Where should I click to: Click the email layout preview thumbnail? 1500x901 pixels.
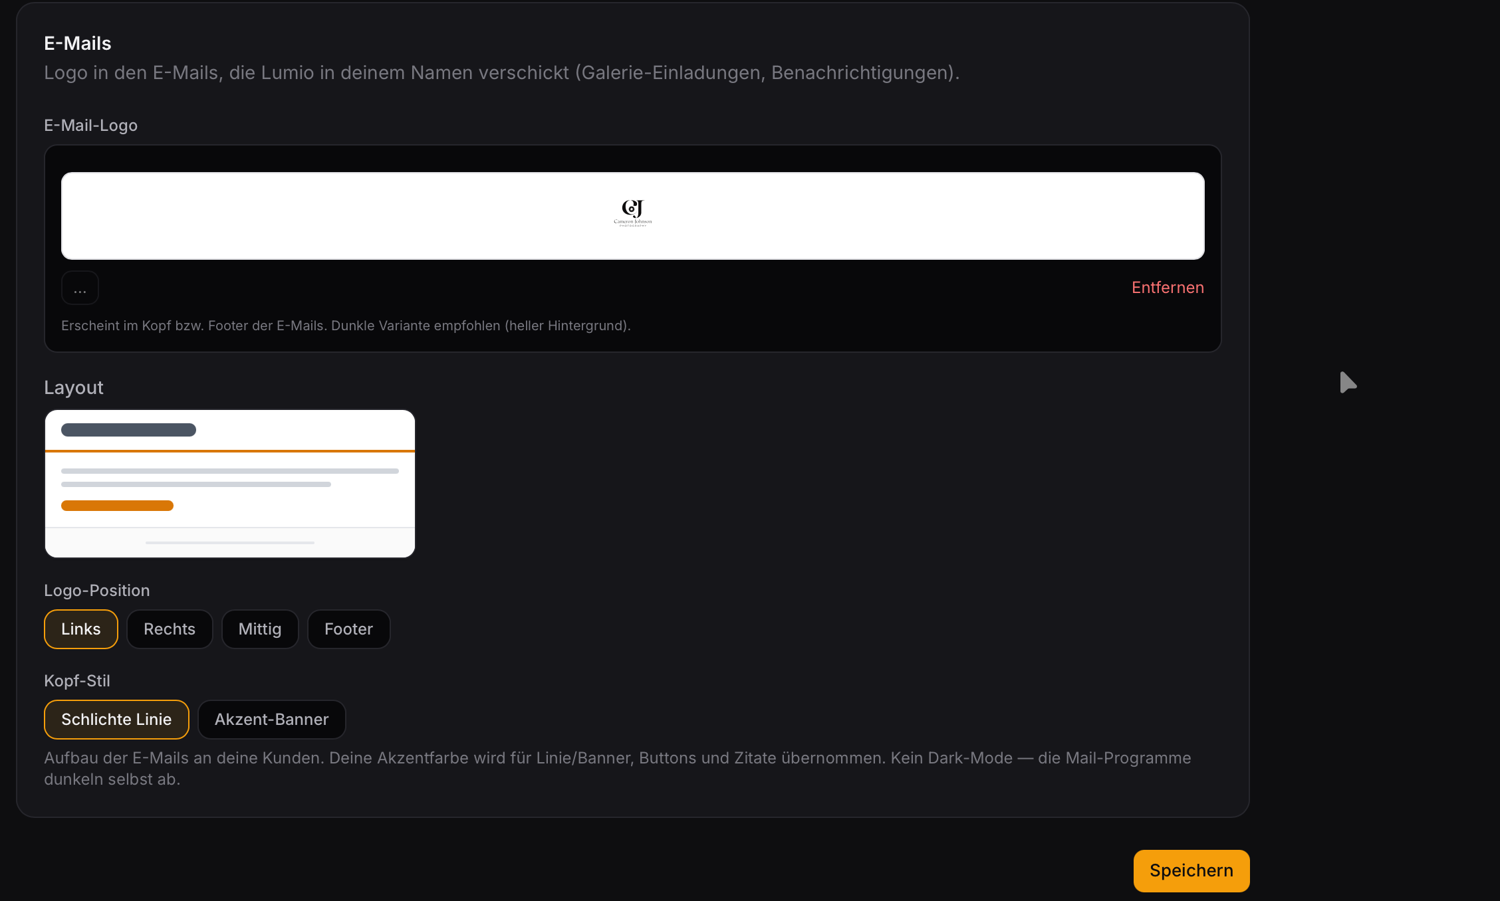[x=230, y=484]
